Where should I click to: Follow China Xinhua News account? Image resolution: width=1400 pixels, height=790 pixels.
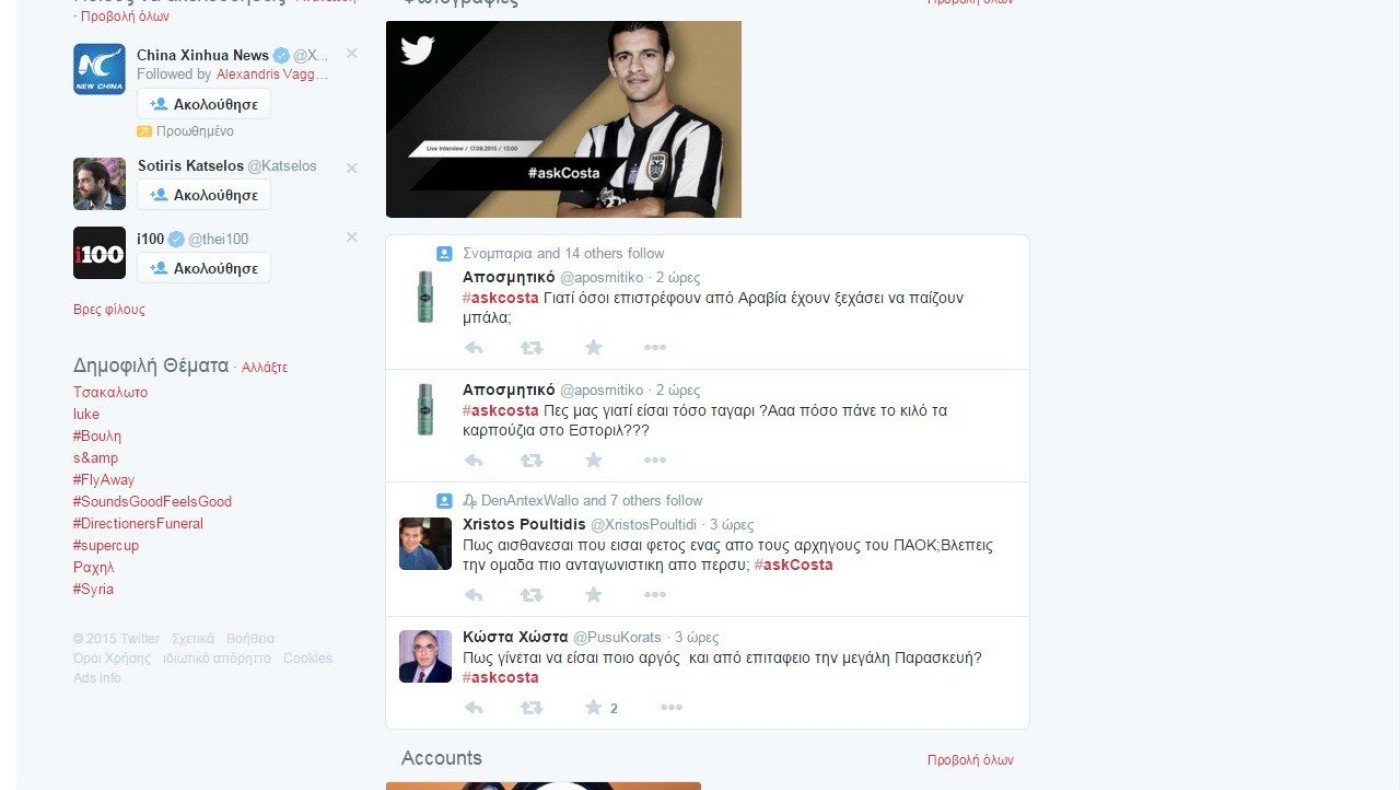(204, 104)
